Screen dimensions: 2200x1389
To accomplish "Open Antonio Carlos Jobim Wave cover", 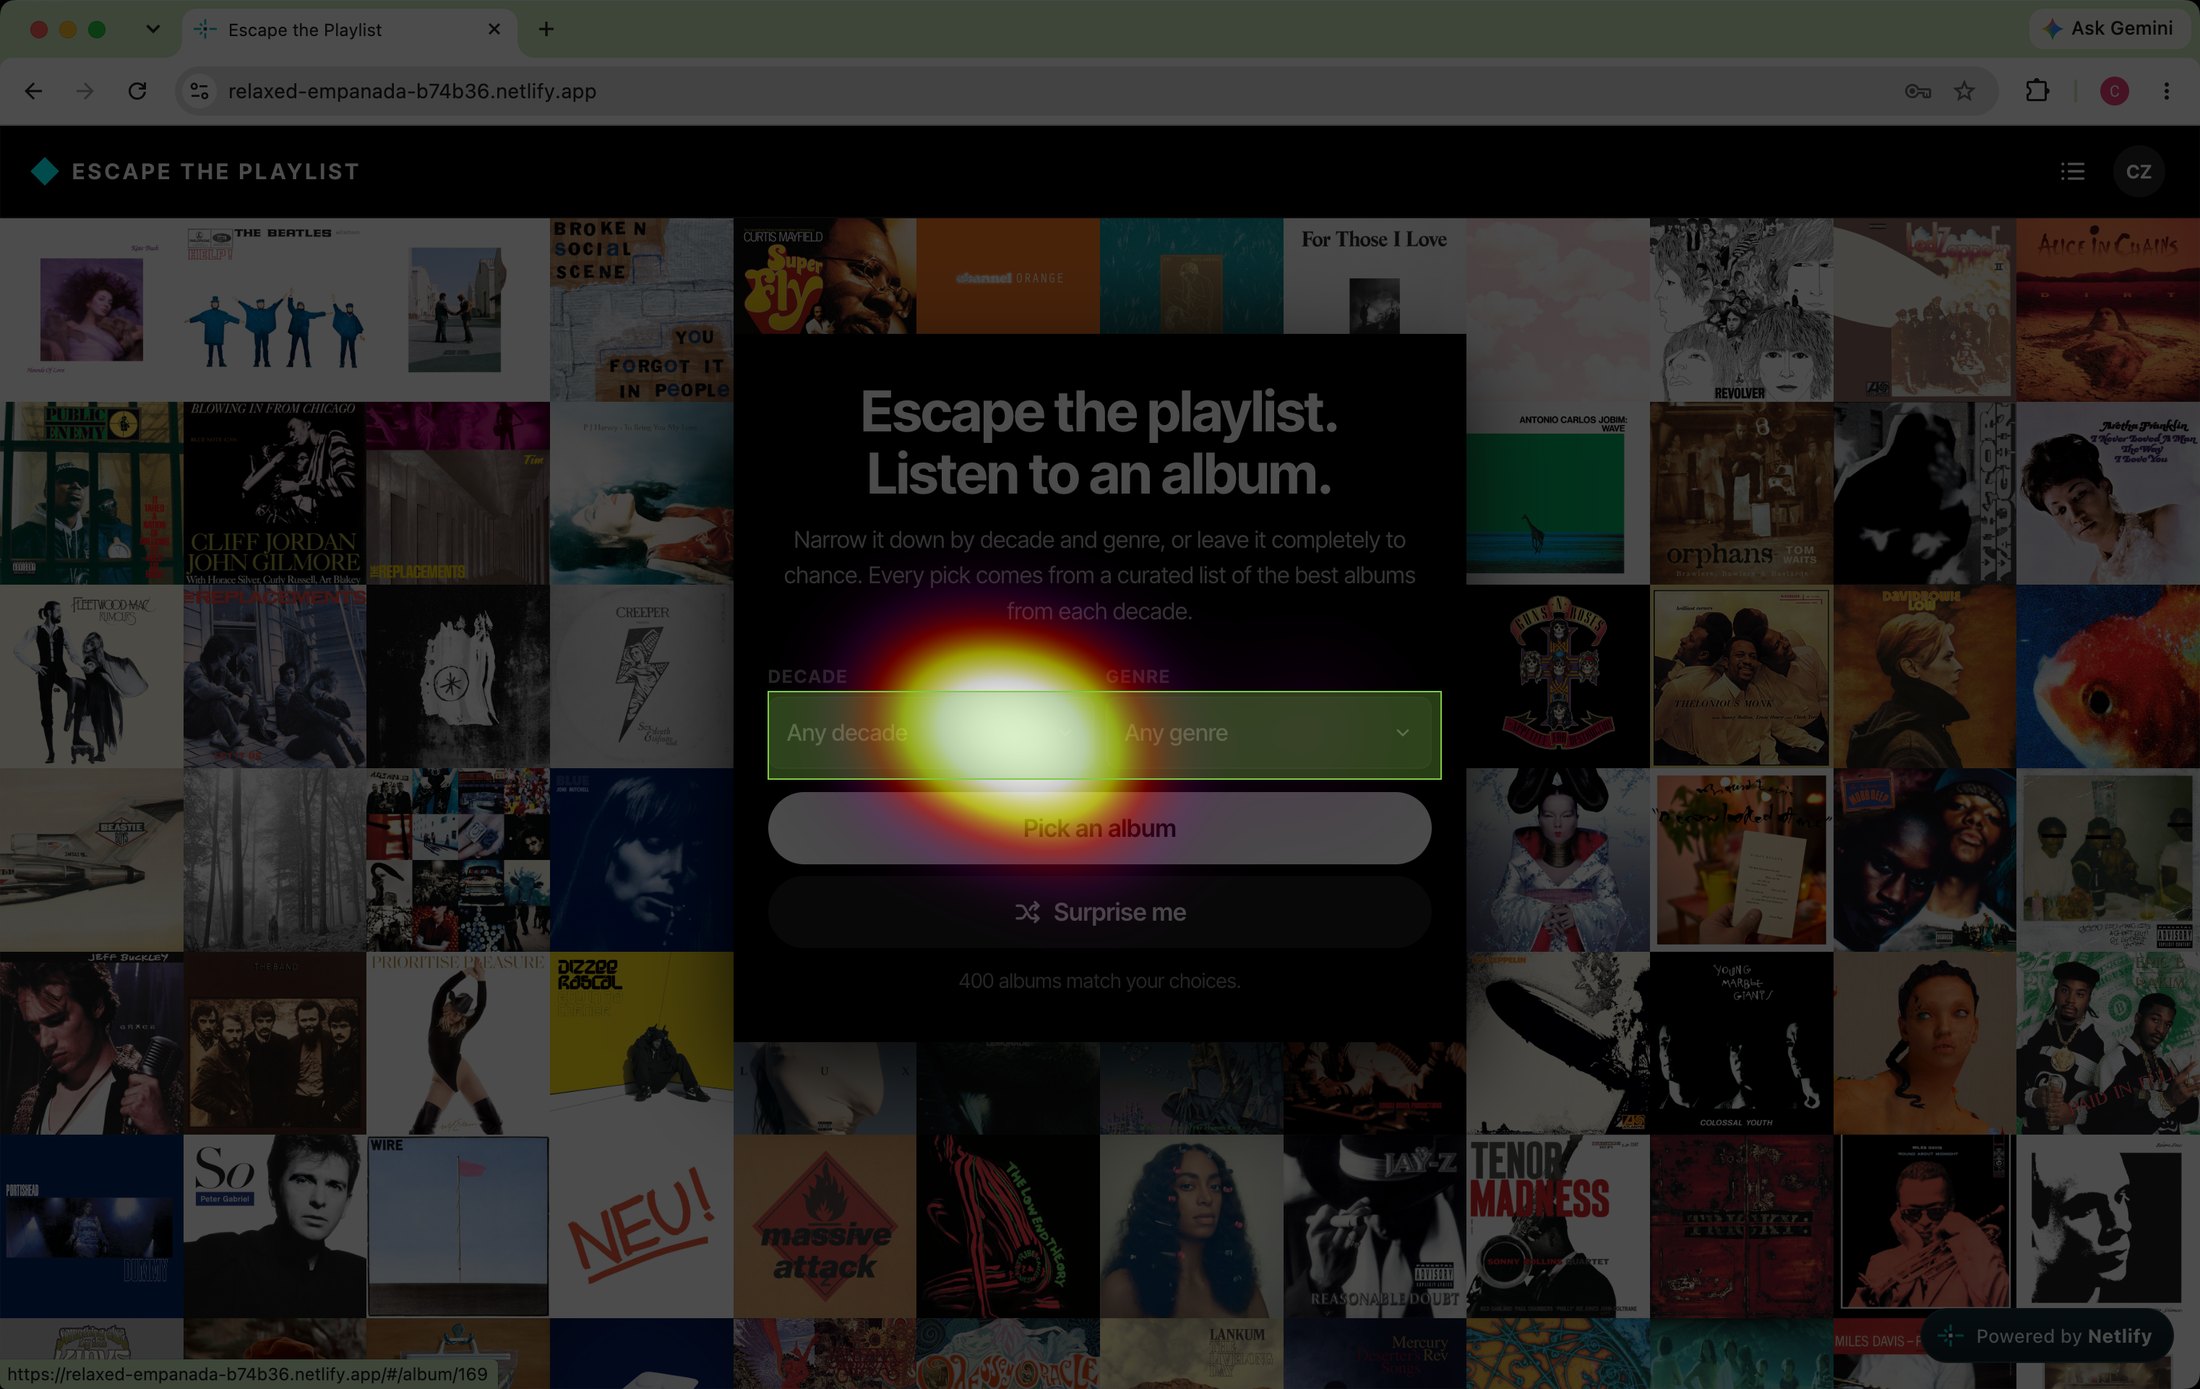I will pyautogui.click(x=1558, y=493).
